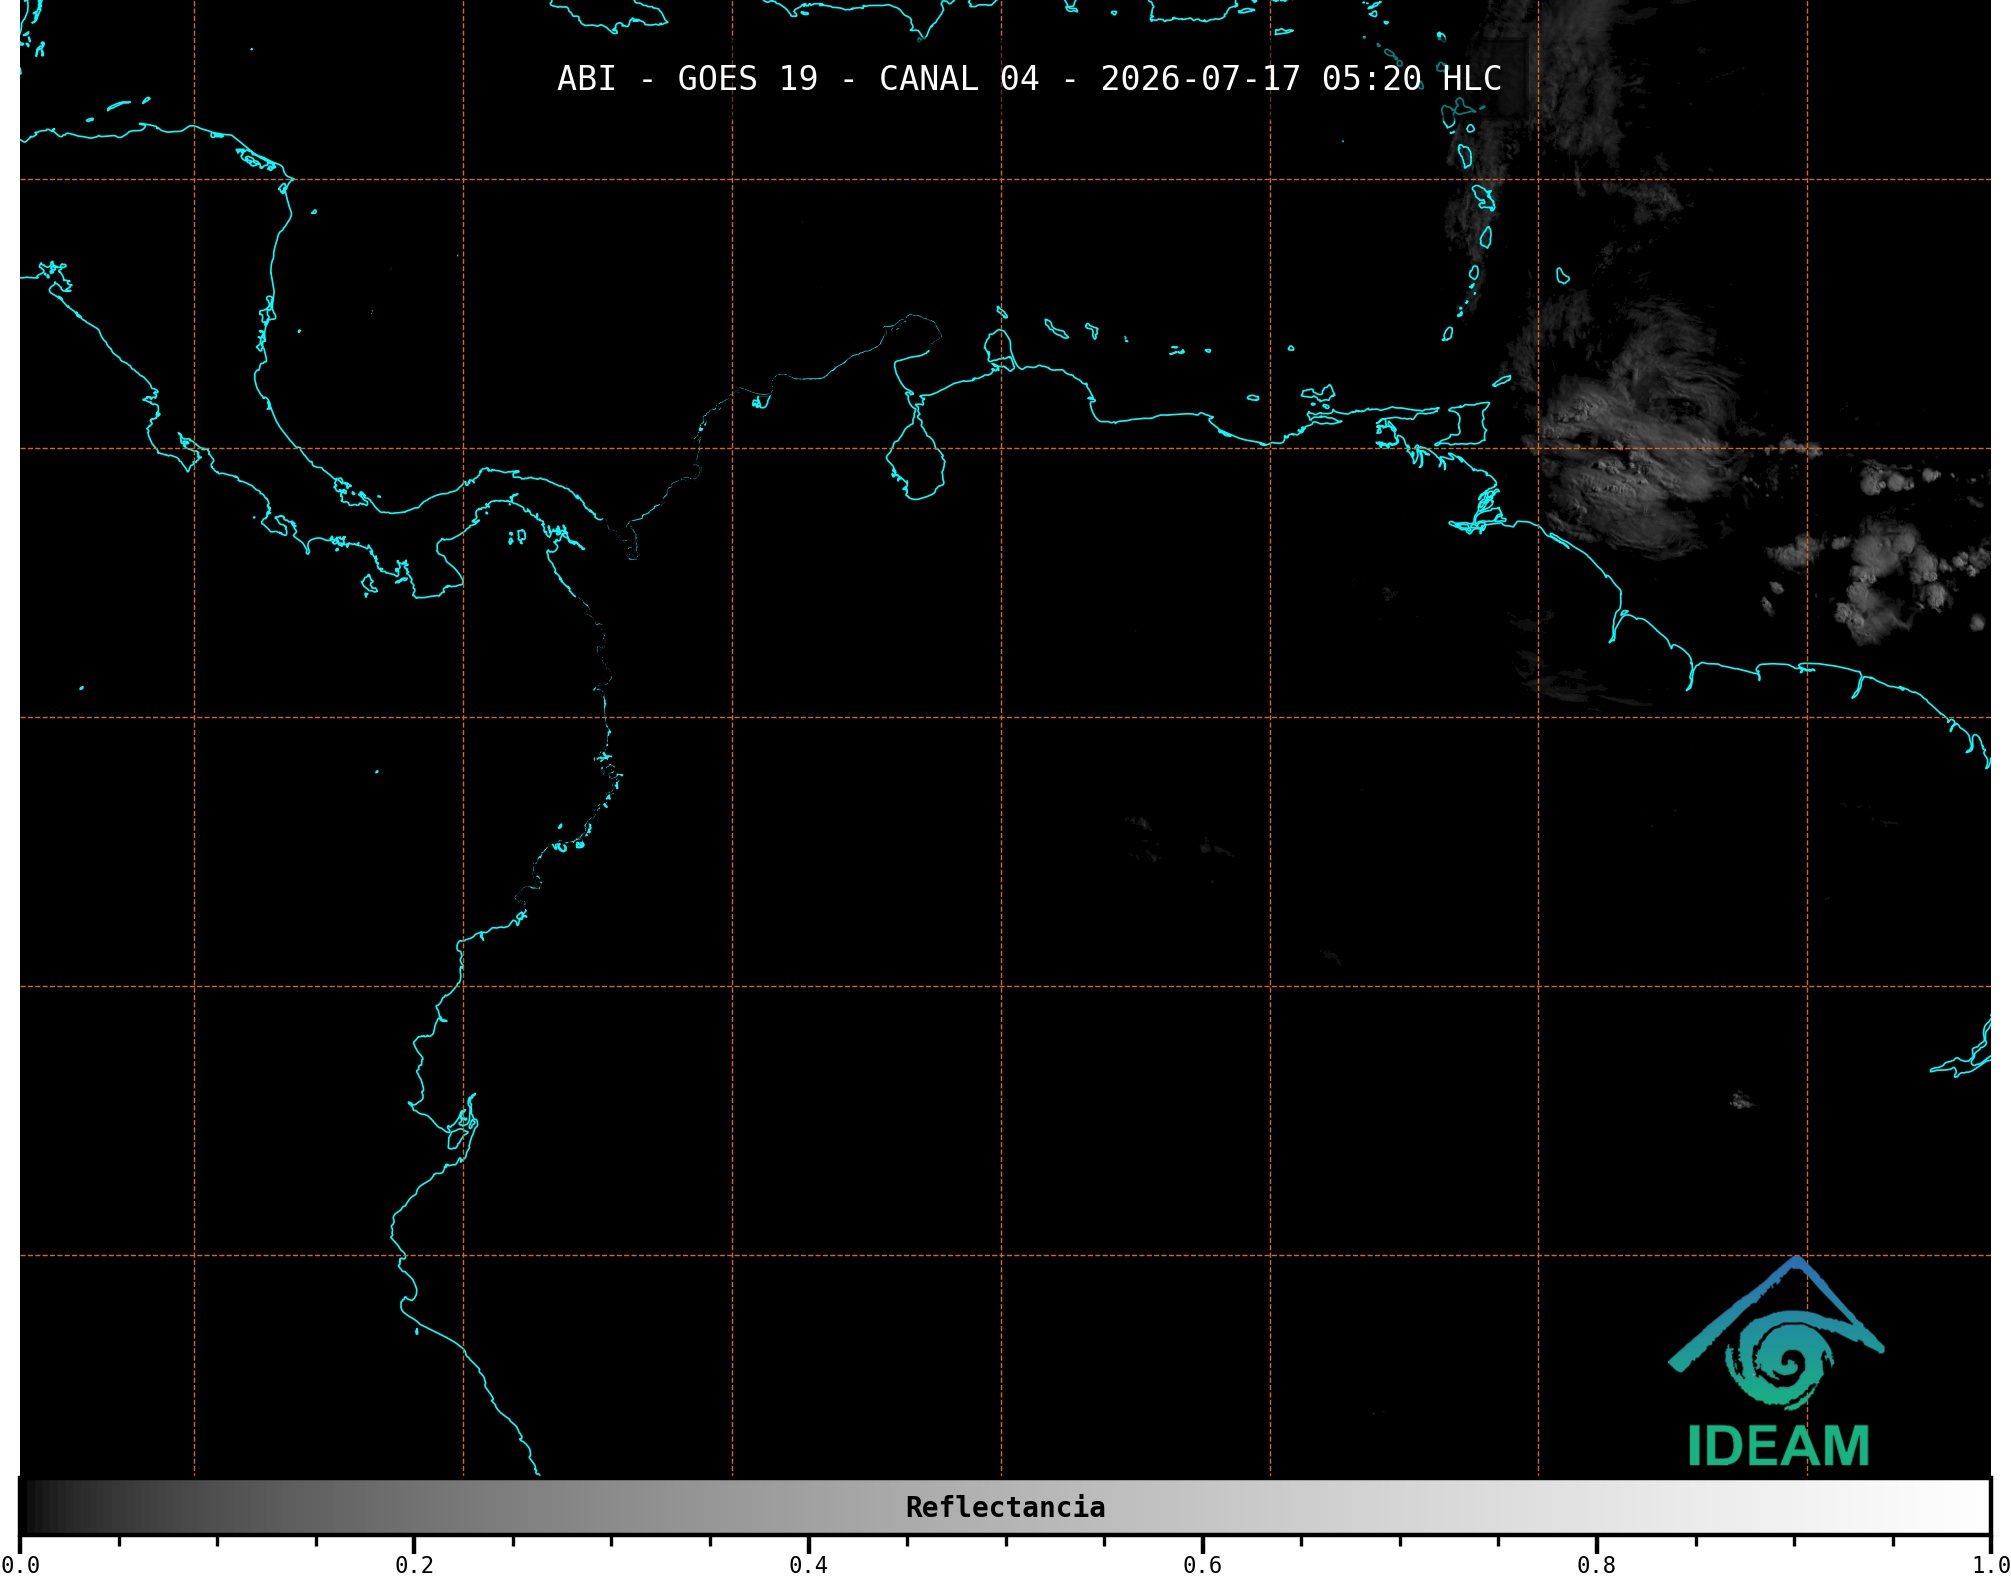The width and height of the screenshot is (2011, 1577).
Task: Click the reflectance colorbar gradient
Action: 1005,1507
